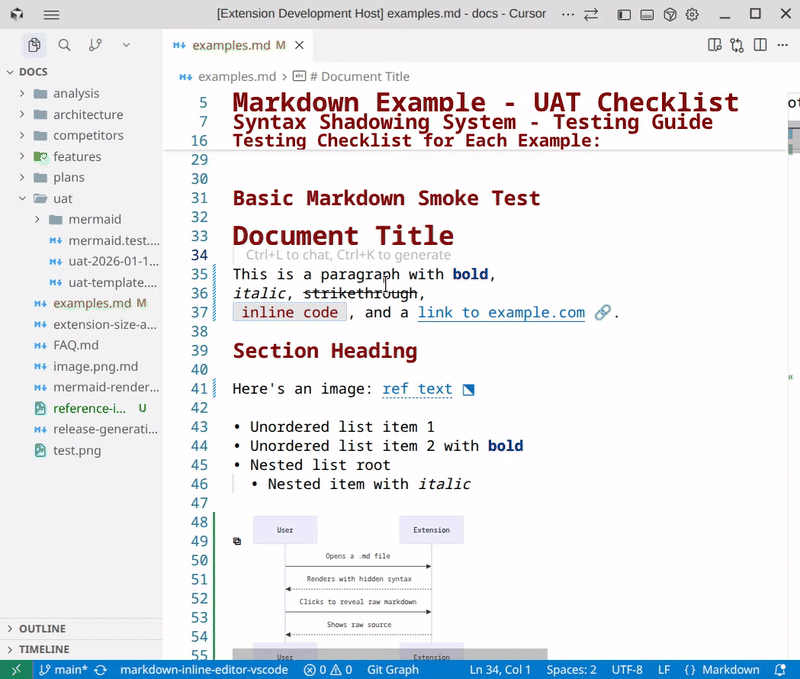Open the Explorer view icon
Screen dimensions: 800x679
[x=34, y=45]
